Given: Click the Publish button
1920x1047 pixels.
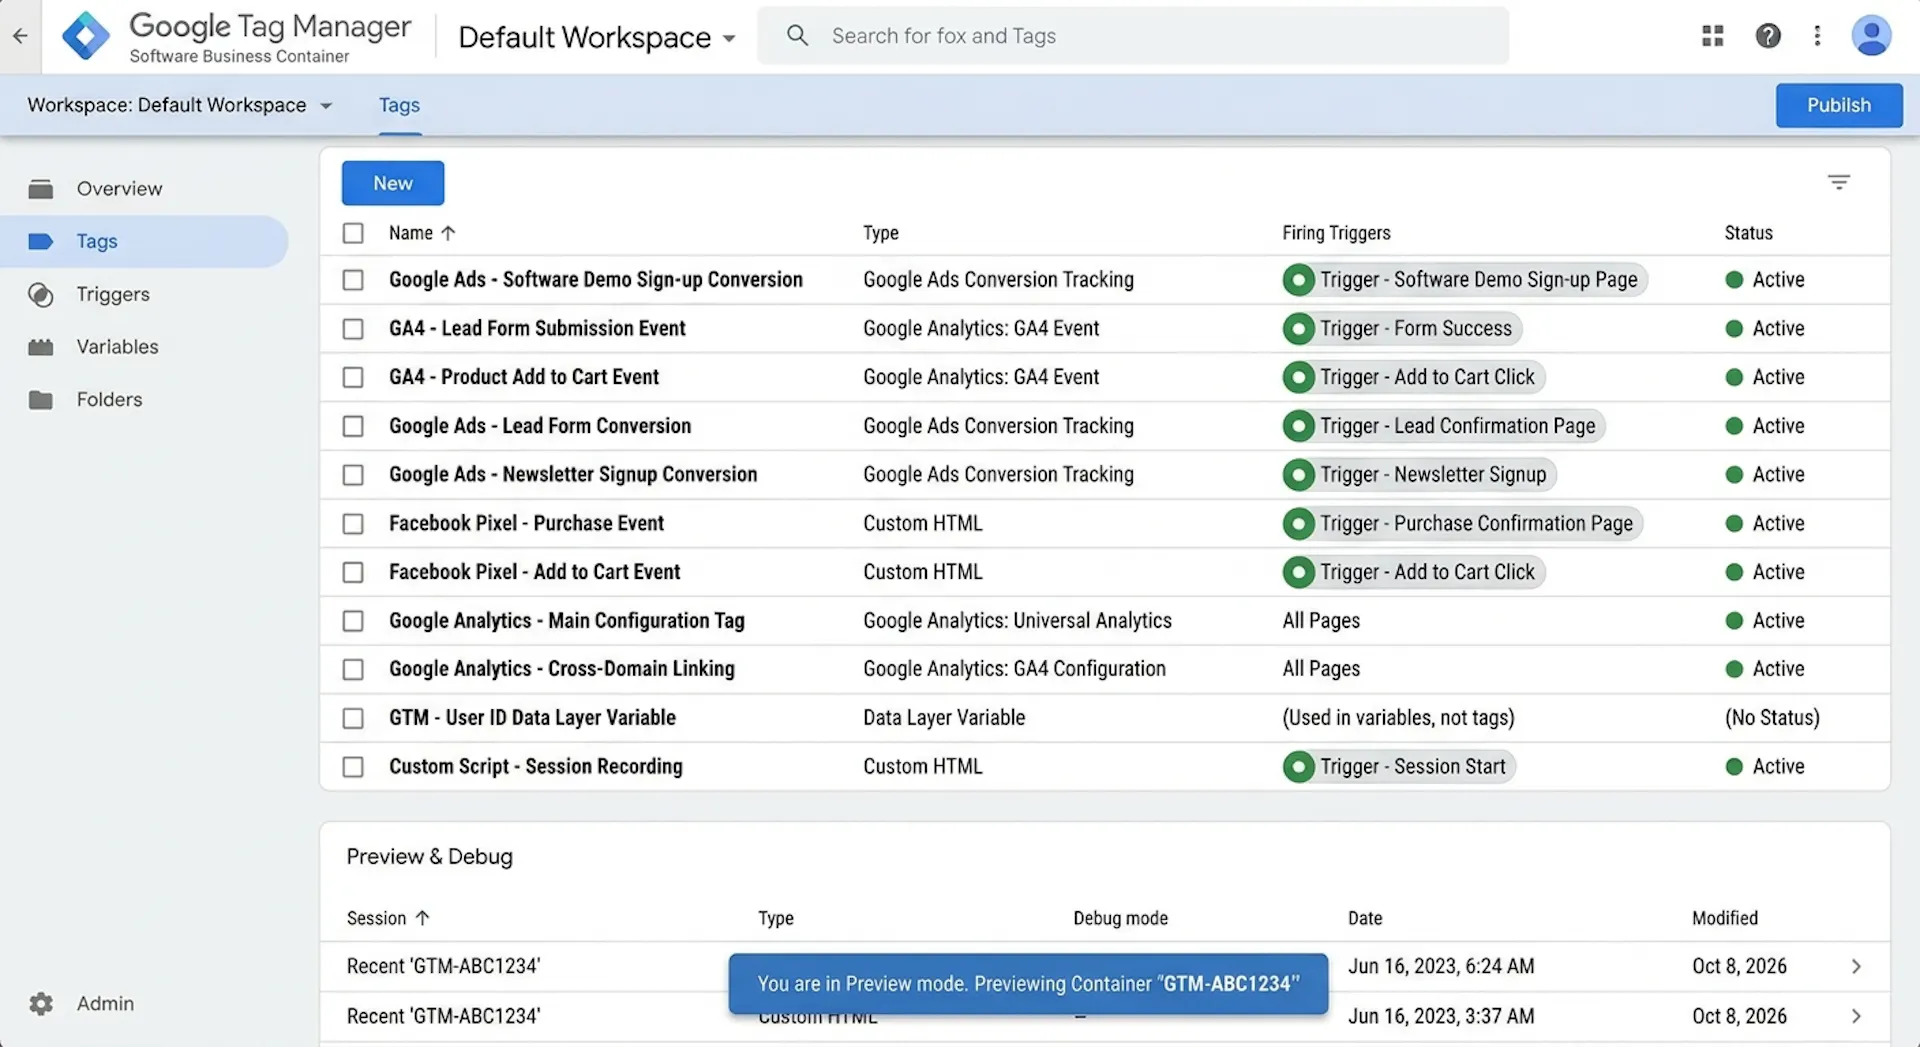Looking at the screenshot, I should [x=1839, y=105].
